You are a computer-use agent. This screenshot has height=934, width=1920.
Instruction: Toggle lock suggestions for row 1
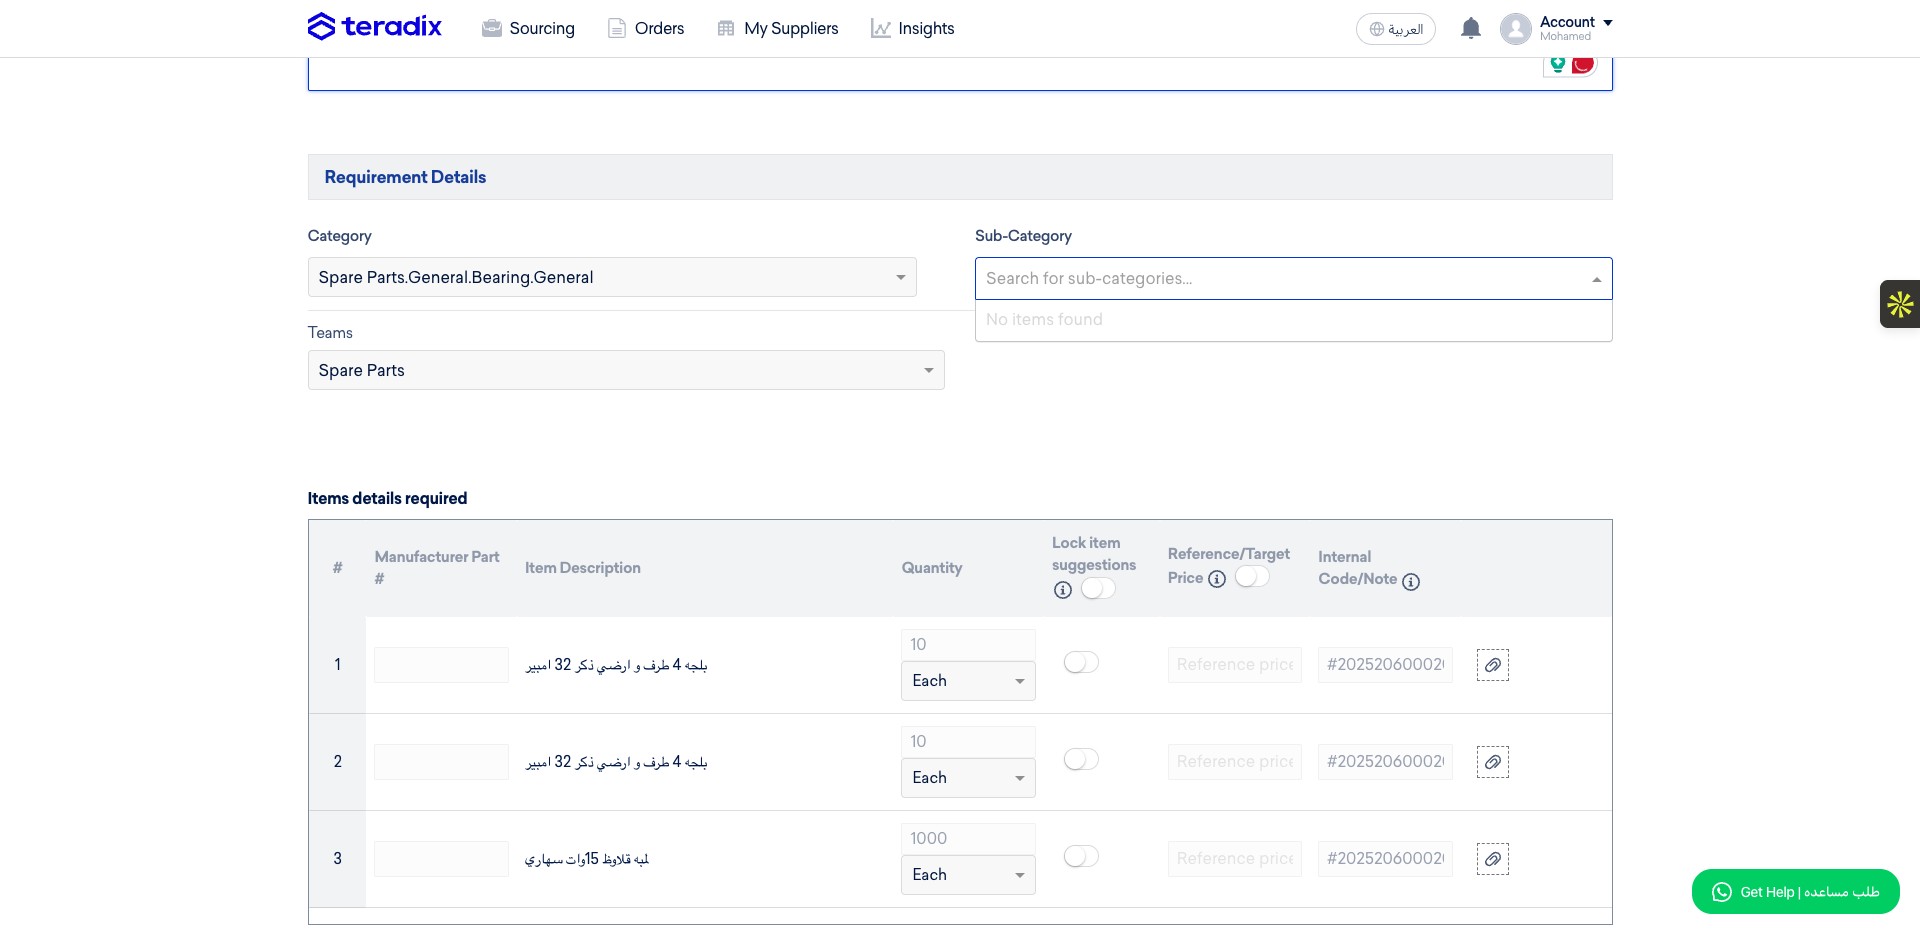pos(1081,662)
